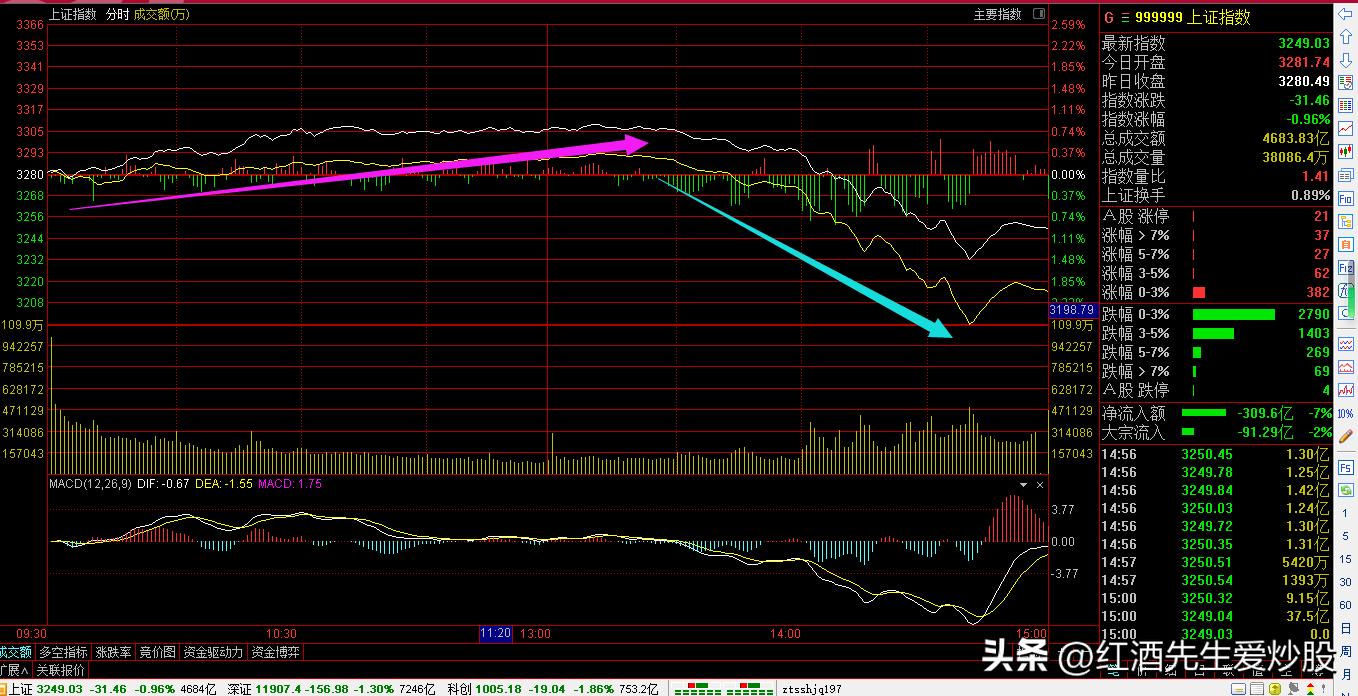Viewport: 1358px width, 696px height.
Task: Select 60-minute period in right sidebar
Action: [x=1344, y=605]
